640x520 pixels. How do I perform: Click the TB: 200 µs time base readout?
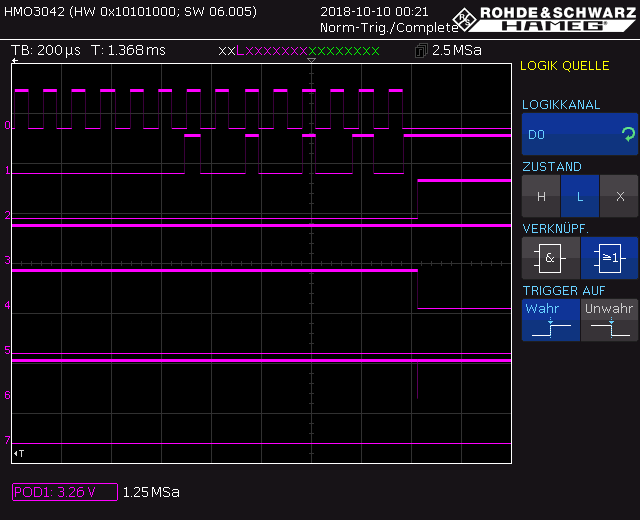[x=46, y=50]
